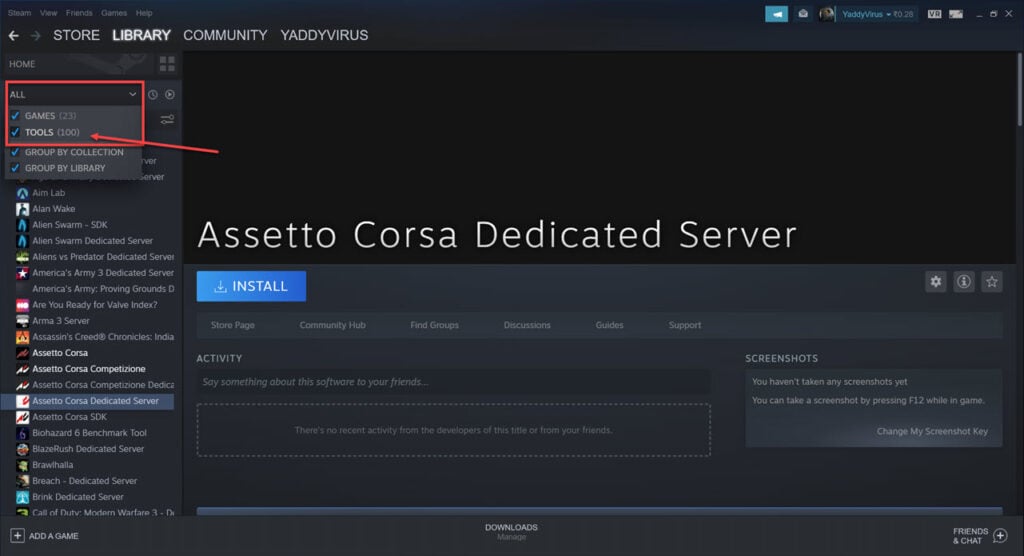Sort library by recent activity clock icon
This screenshot has width=1024, height=556.
152,95
